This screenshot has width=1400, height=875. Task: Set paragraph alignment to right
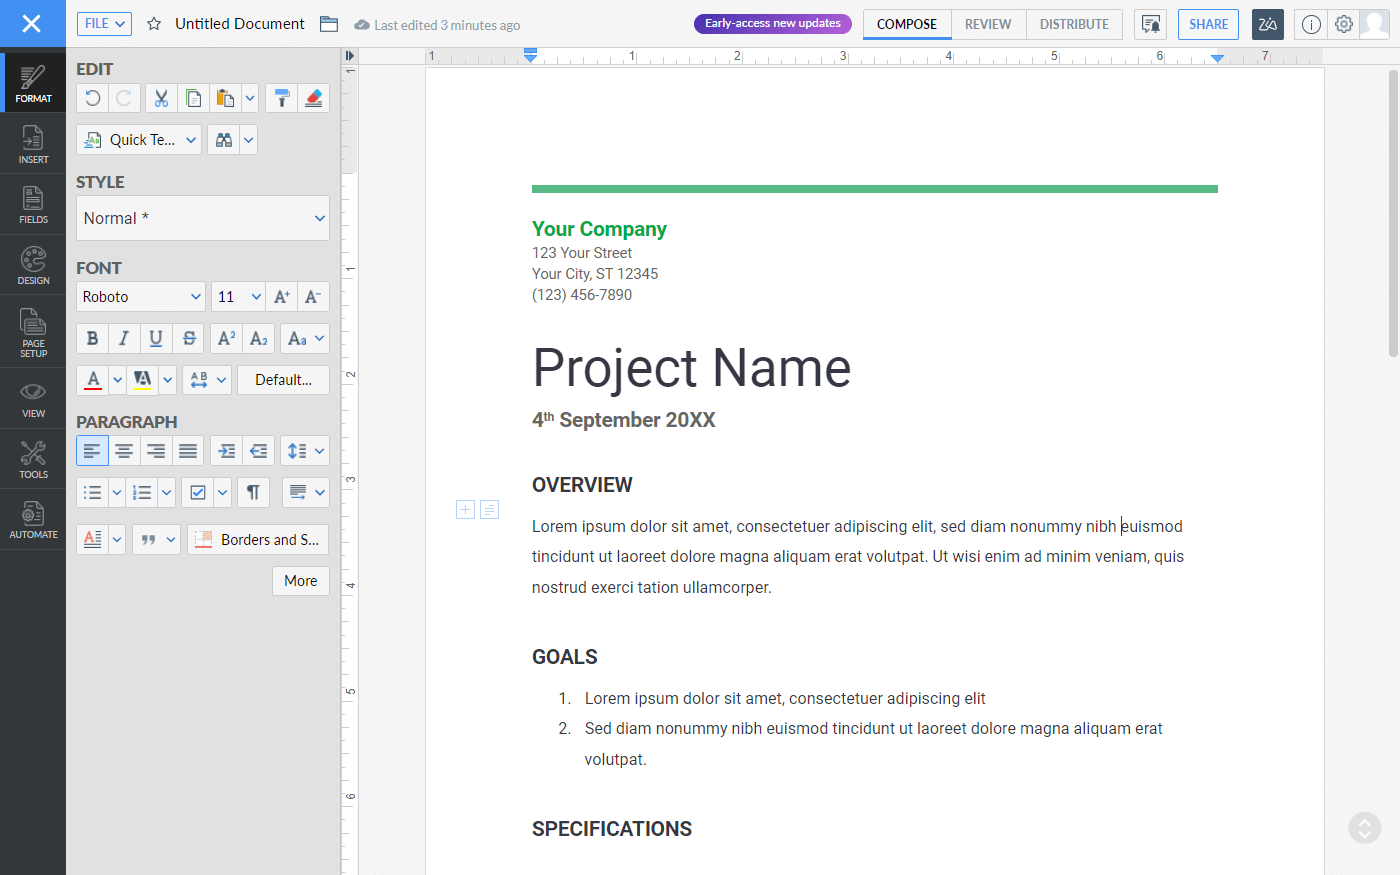click(156, 451)
